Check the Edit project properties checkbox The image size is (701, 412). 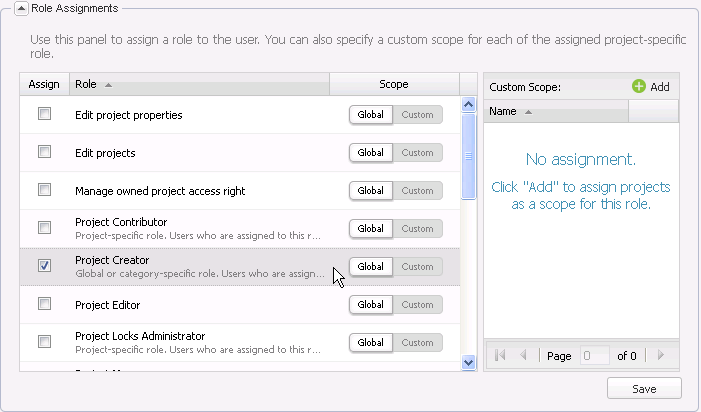pyautogui.click(x=44, y=114)
